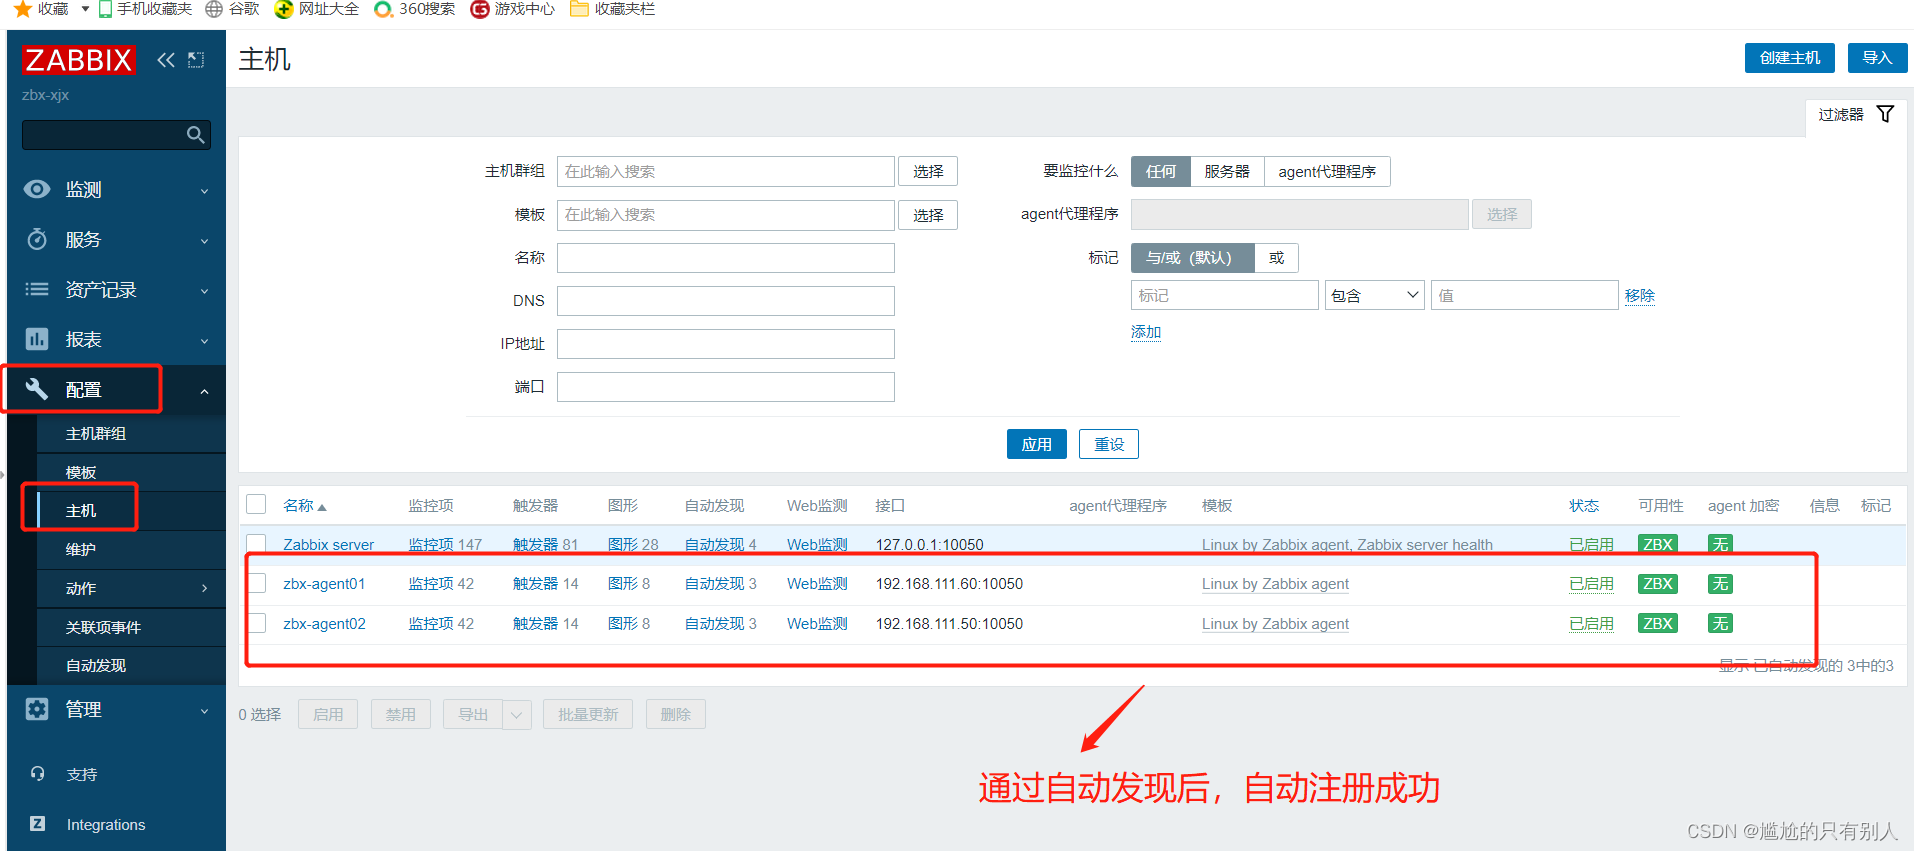1914x851 pixels.
Task: Open the 报表 reports chart icon
Action: click(x=37, y=339)
